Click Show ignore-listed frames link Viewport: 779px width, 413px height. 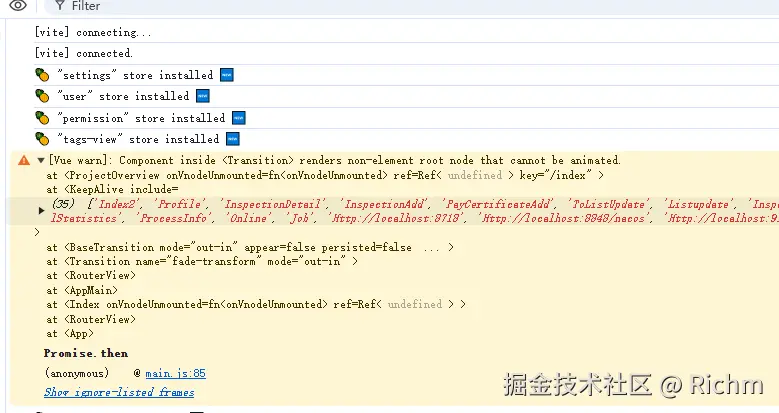119,392
